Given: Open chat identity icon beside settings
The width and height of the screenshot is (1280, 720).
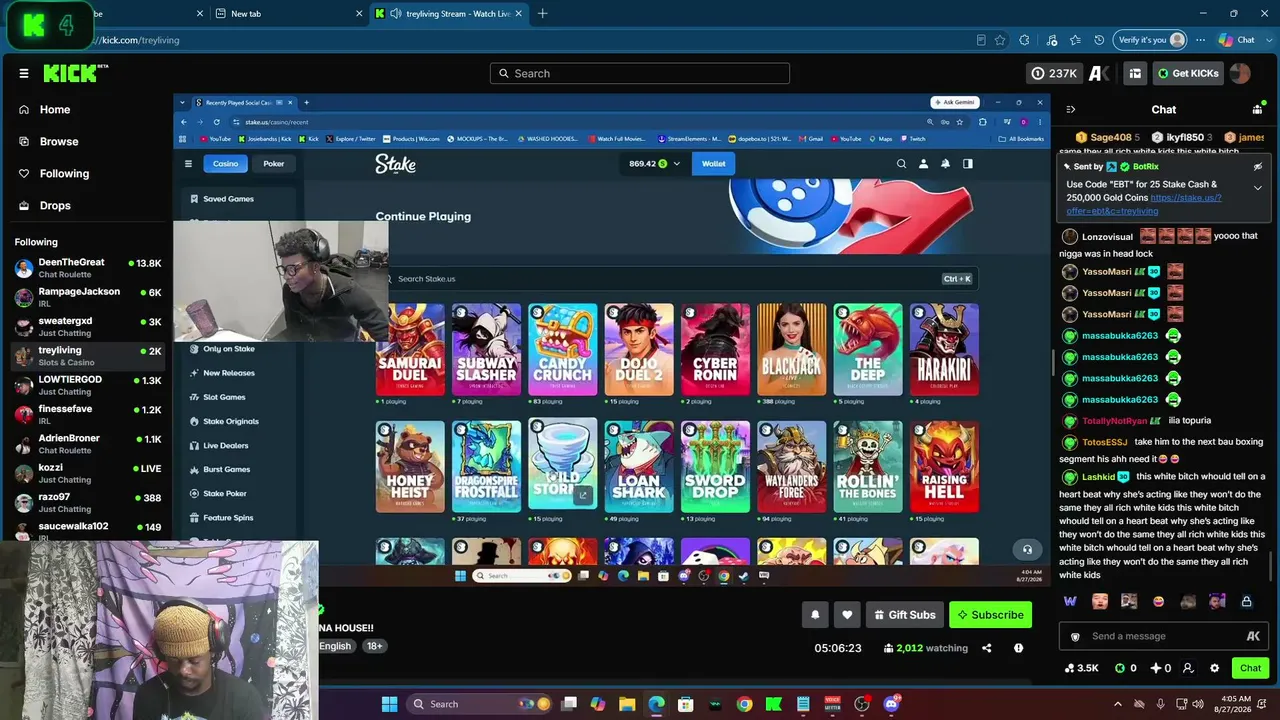Looking at the screenshot, I should click(x=1188, y=668).
